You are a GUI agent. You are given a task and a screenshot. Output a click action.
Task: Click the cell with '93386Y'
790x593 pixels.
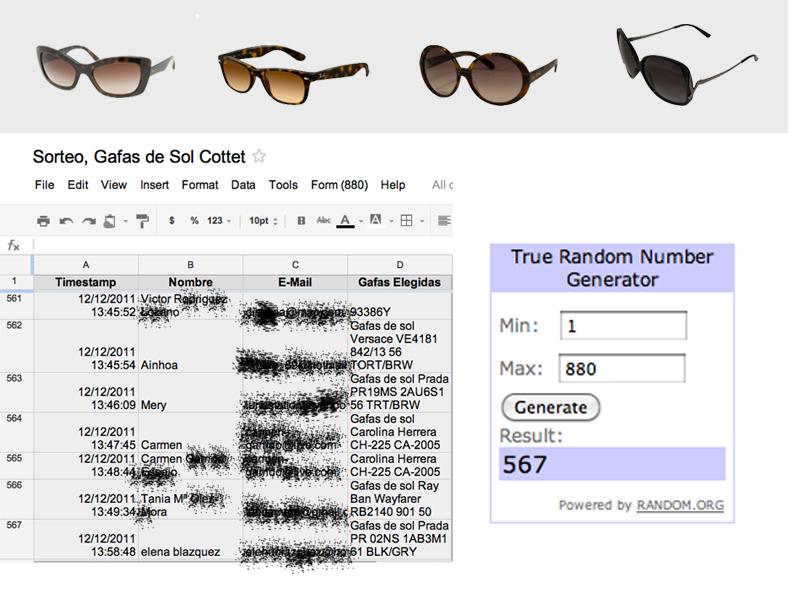pyautogui.click(x=400, y=305)
